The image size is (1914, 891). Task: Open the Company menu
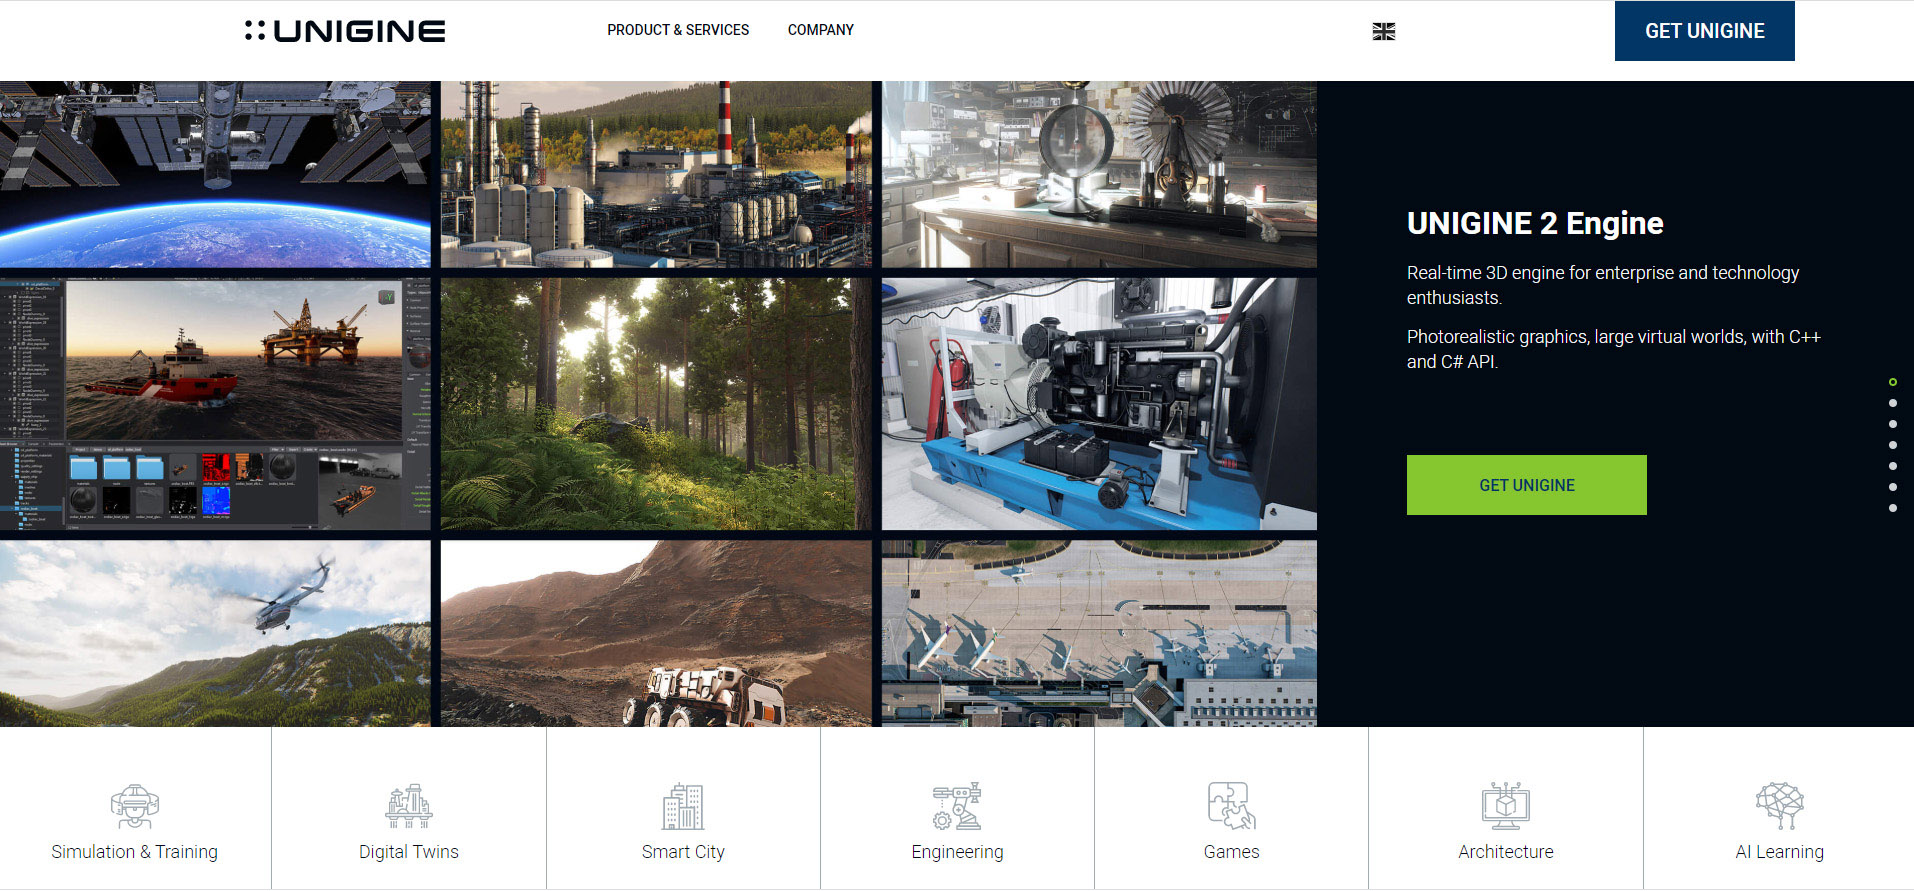(x=820, y=30)
